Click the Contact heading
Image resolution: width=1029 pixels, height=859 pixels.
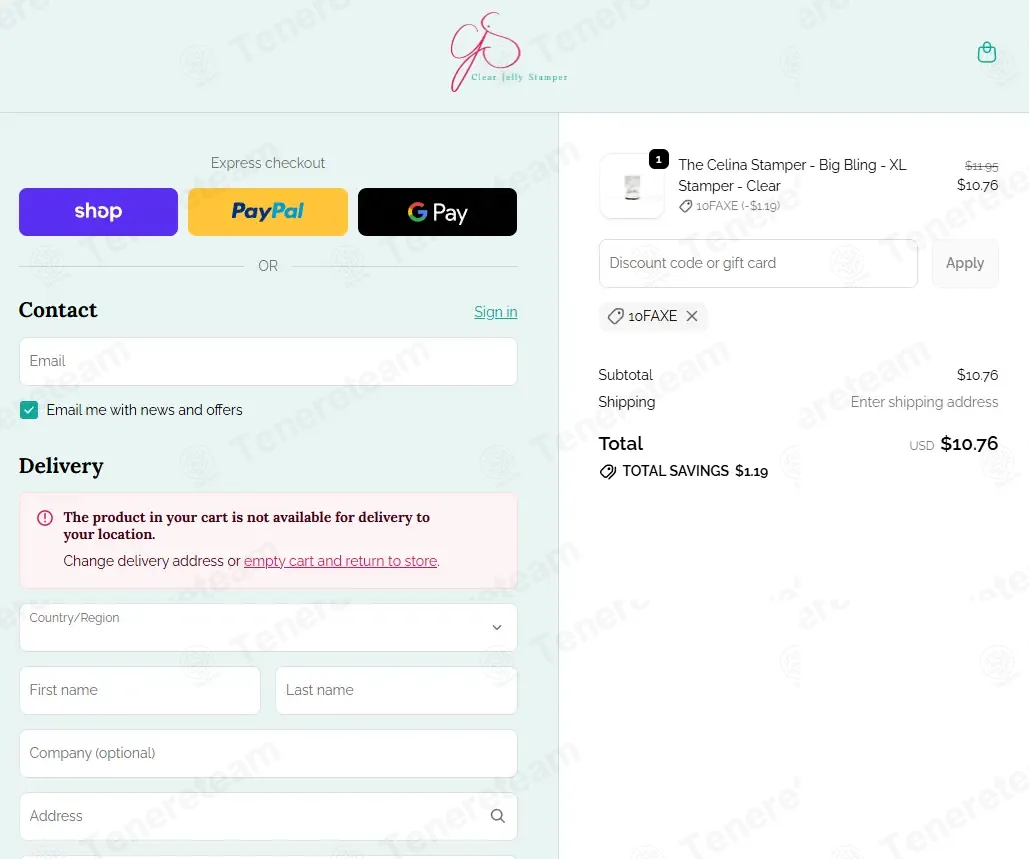pos(58,310)
